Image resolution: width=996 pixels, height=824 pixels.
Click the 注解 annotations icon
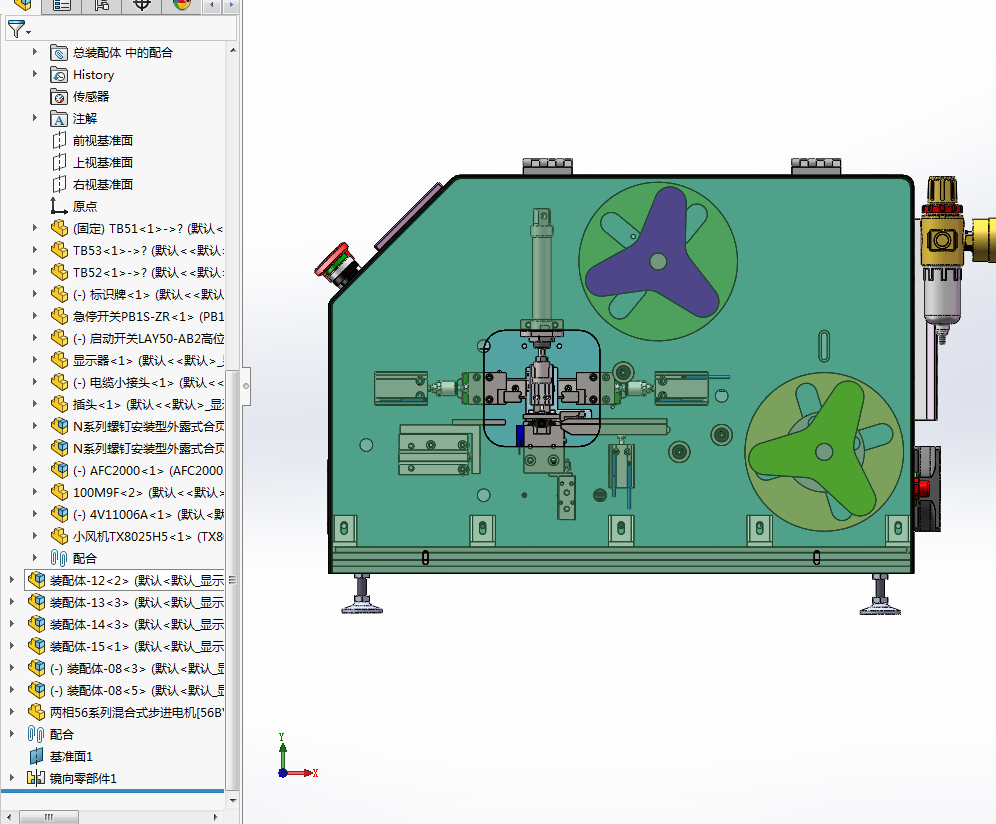[x=57, y=118]
